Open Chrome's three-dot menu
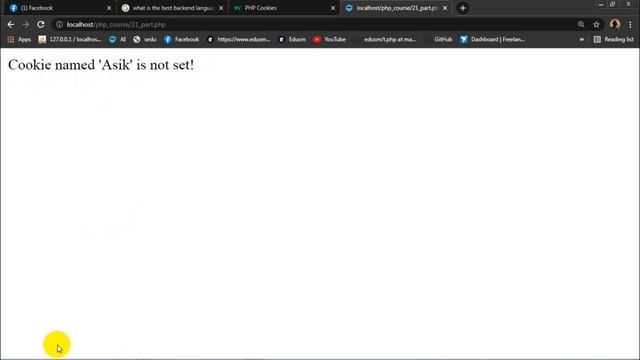Screen dimensions: 640x360 630,24
